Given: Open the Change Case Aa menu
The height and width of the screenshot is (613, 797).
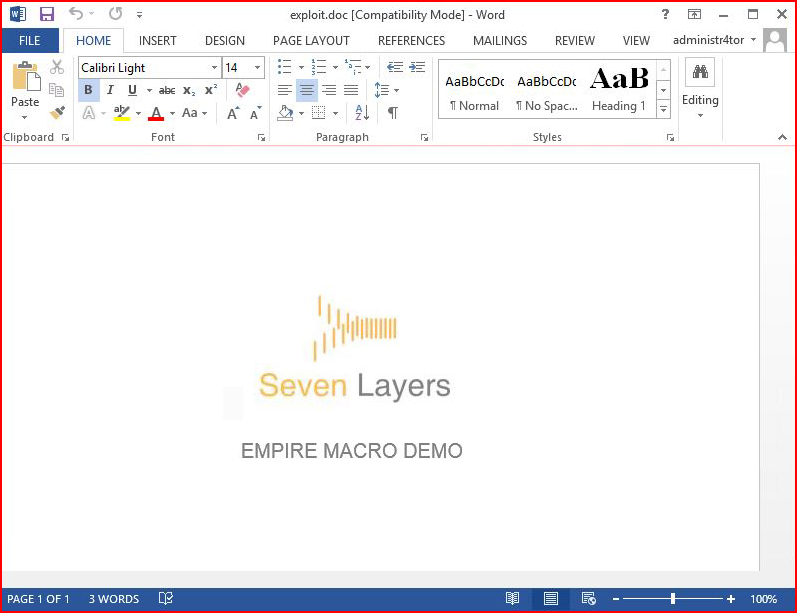Looking at the screenshot, I should point(194,113).
